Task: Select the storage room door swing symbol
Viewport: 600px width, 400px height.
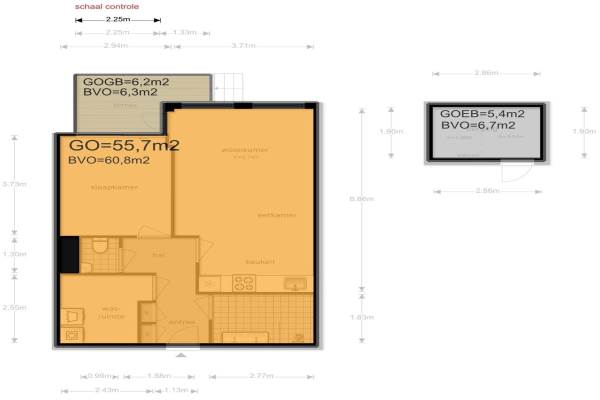Action: pyautogui.click(x=512, y=177)
